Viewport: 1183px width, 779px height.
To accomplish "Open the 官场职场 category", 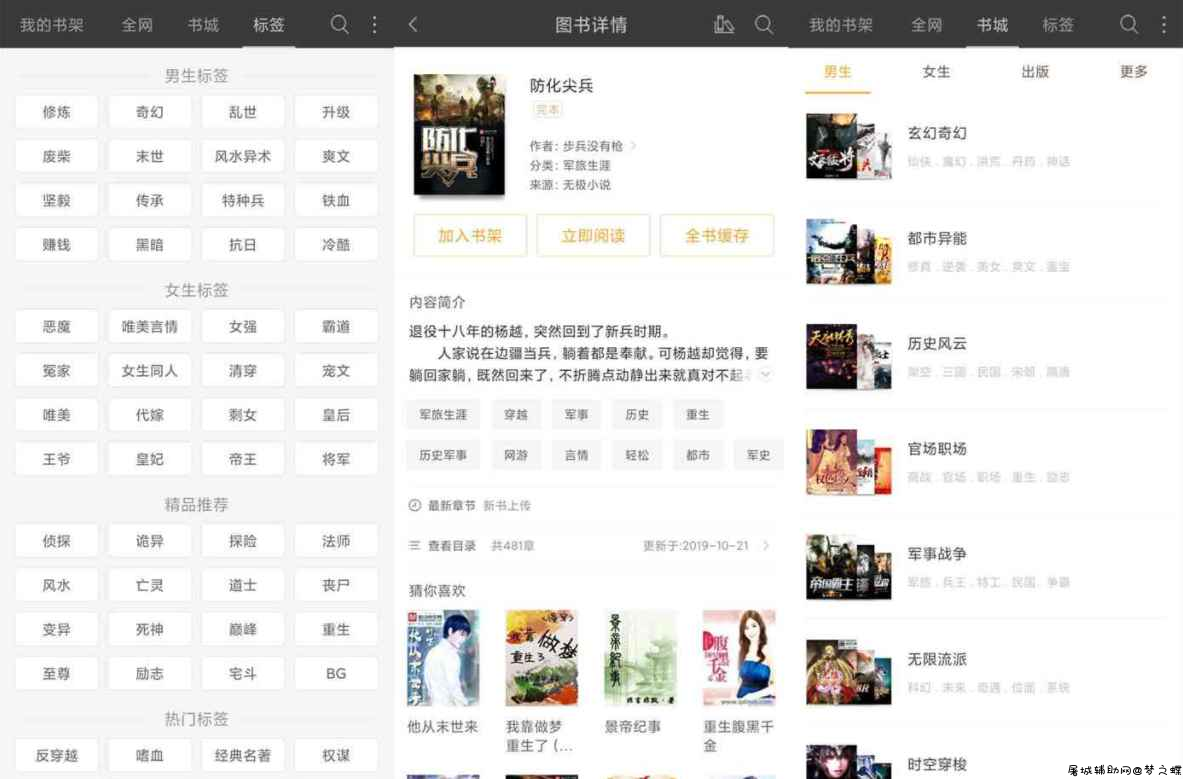I will (985, 462).
